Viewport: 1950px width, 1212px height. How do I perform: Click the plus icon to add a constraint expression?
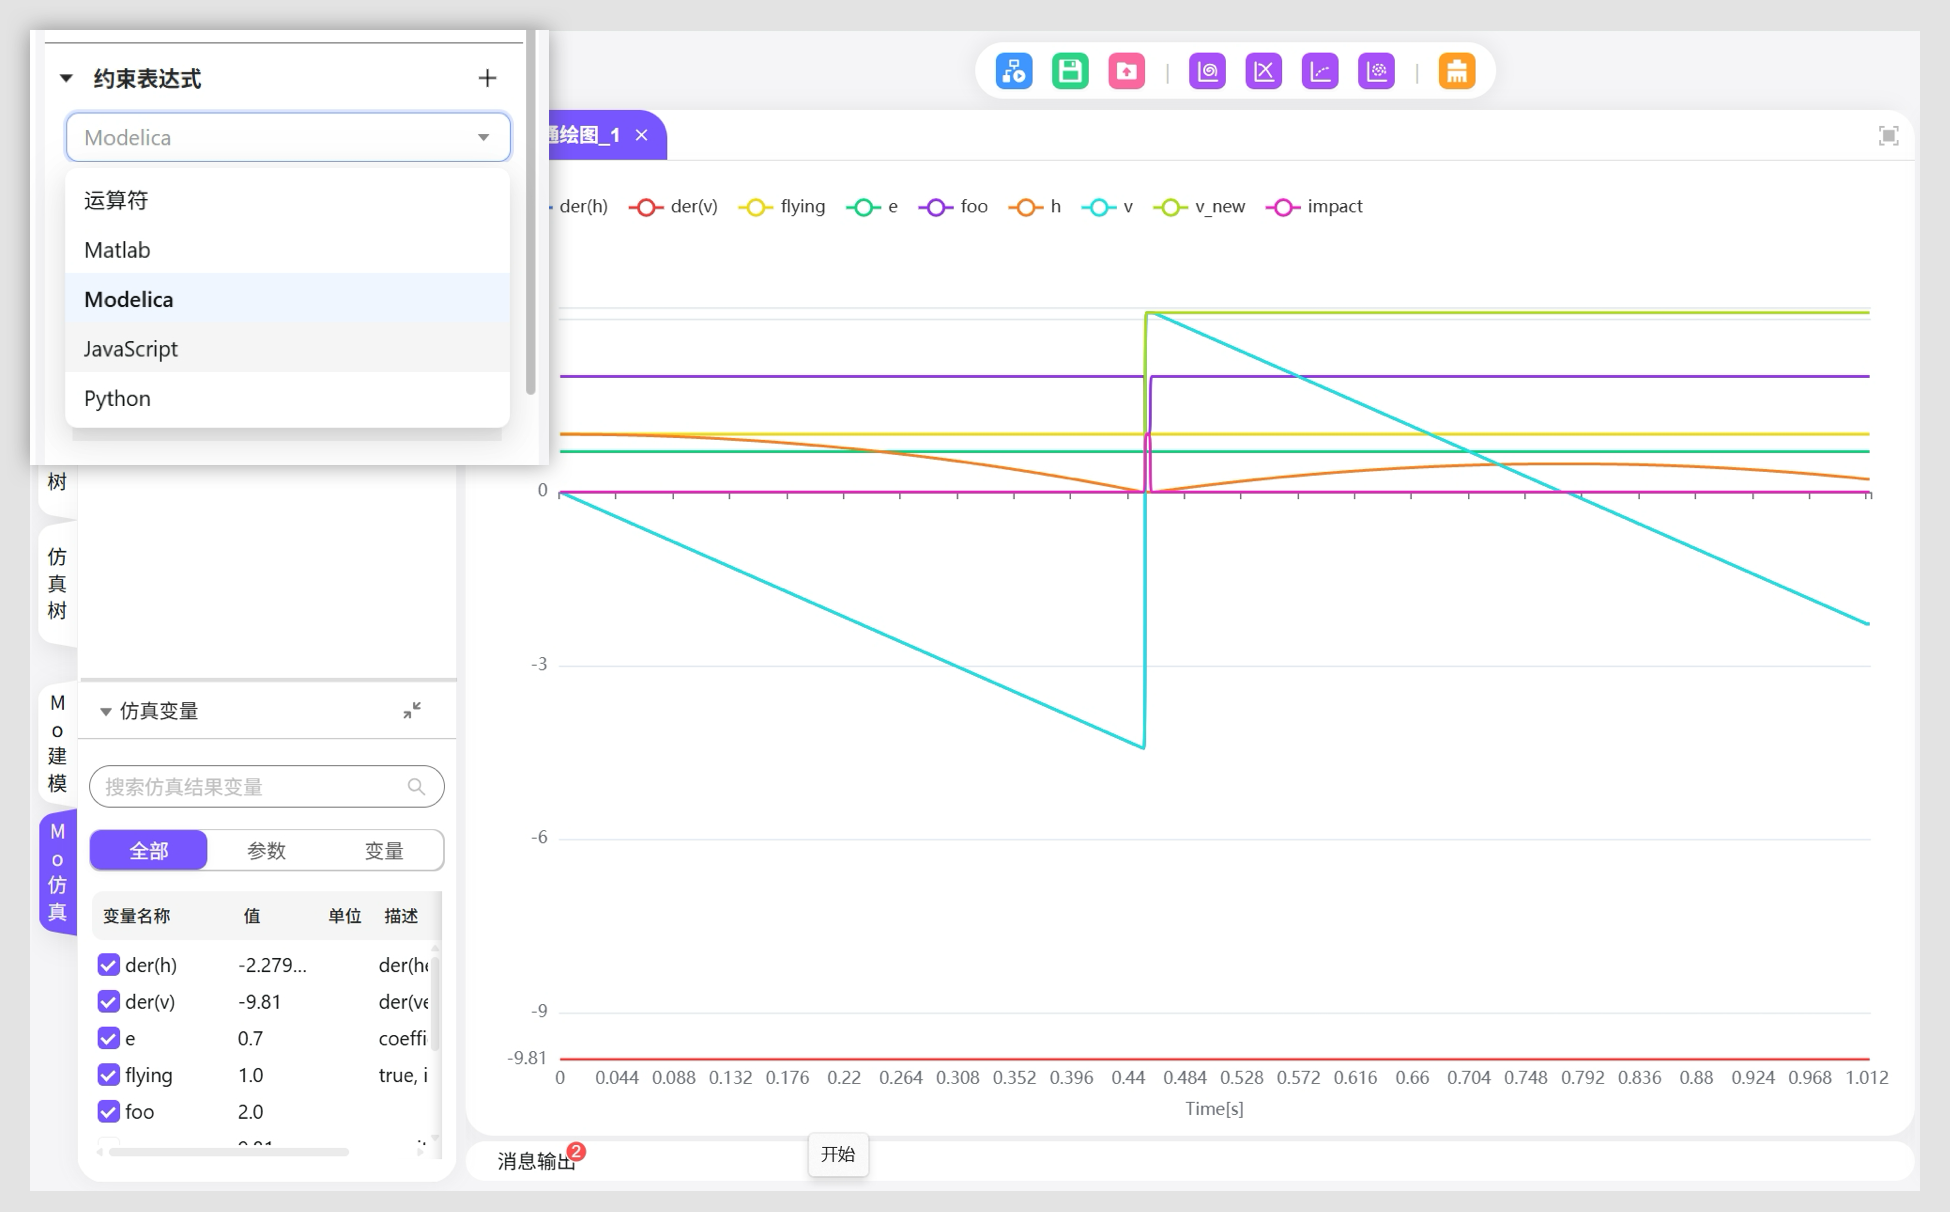487,78
